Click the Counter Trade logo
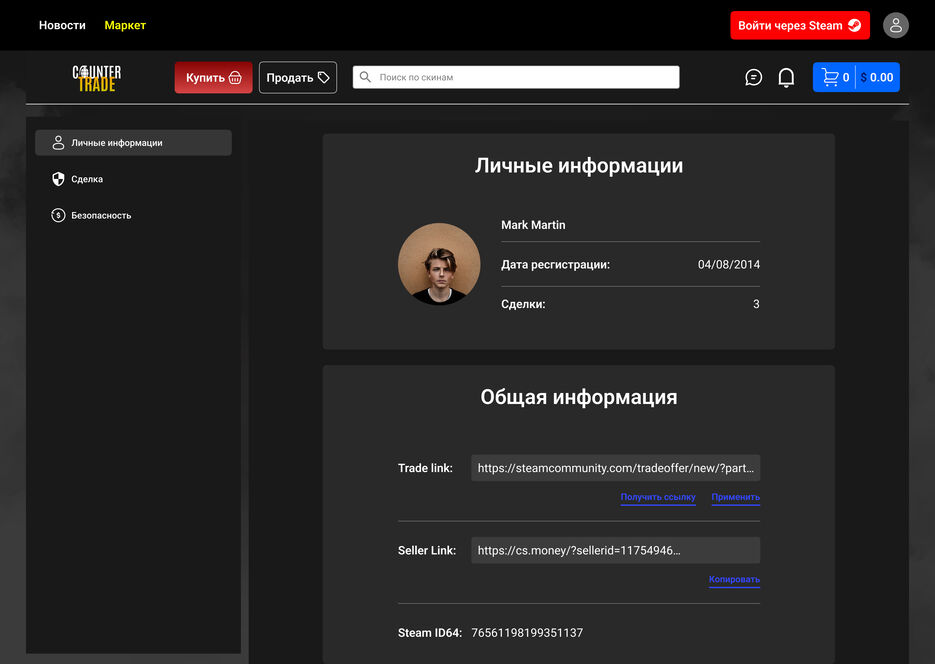This screenshot has height=664, width=935. 97,78
